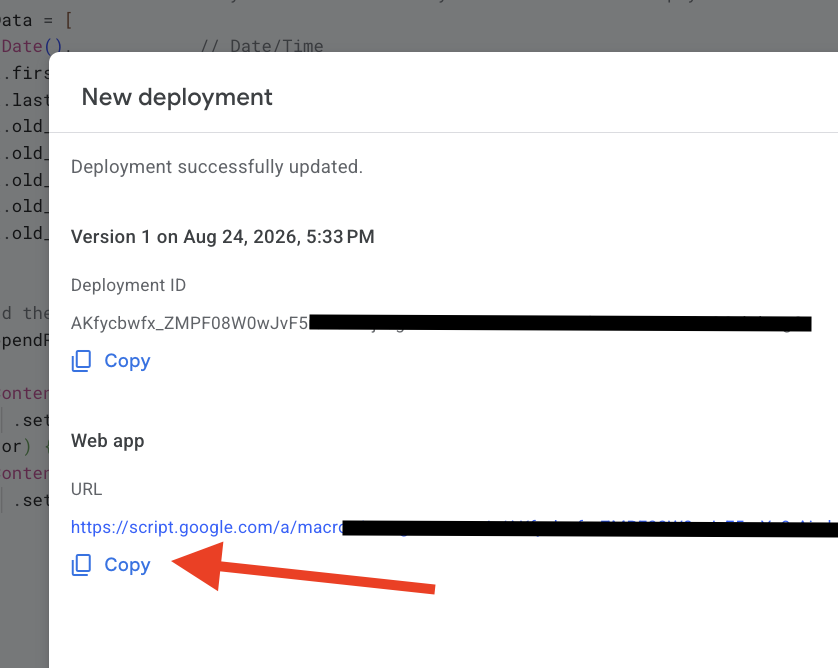The width and height of the screenshot is (838, 668).
Task: Click Copy label under Deployment ID
Action: pos(127,361)
